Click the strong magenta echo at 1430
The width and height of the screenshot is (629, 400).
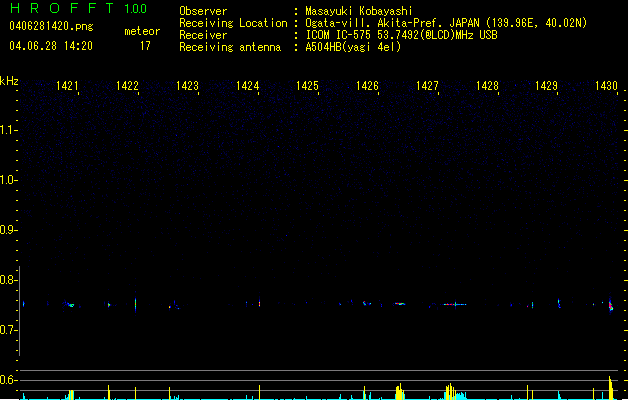[x=611, y=306]
